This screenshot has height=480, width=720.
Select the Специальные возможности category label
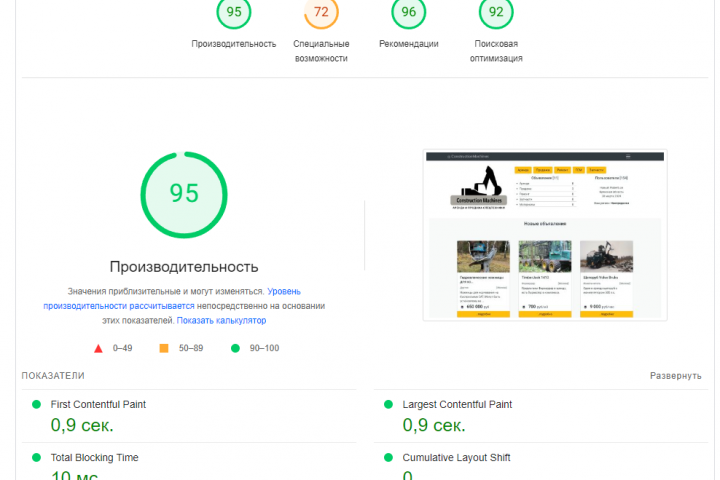(321, 51)
